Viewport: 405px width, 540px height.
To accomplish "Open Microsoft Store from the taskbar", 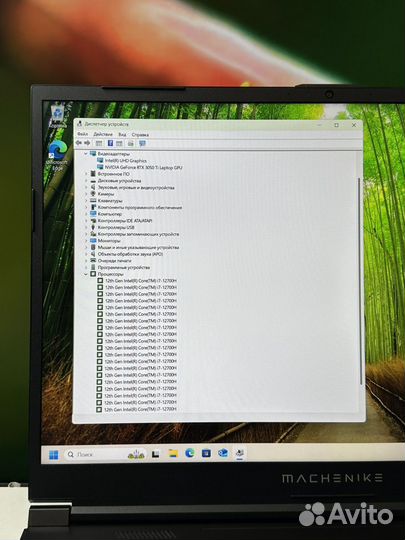I will 206,453.
